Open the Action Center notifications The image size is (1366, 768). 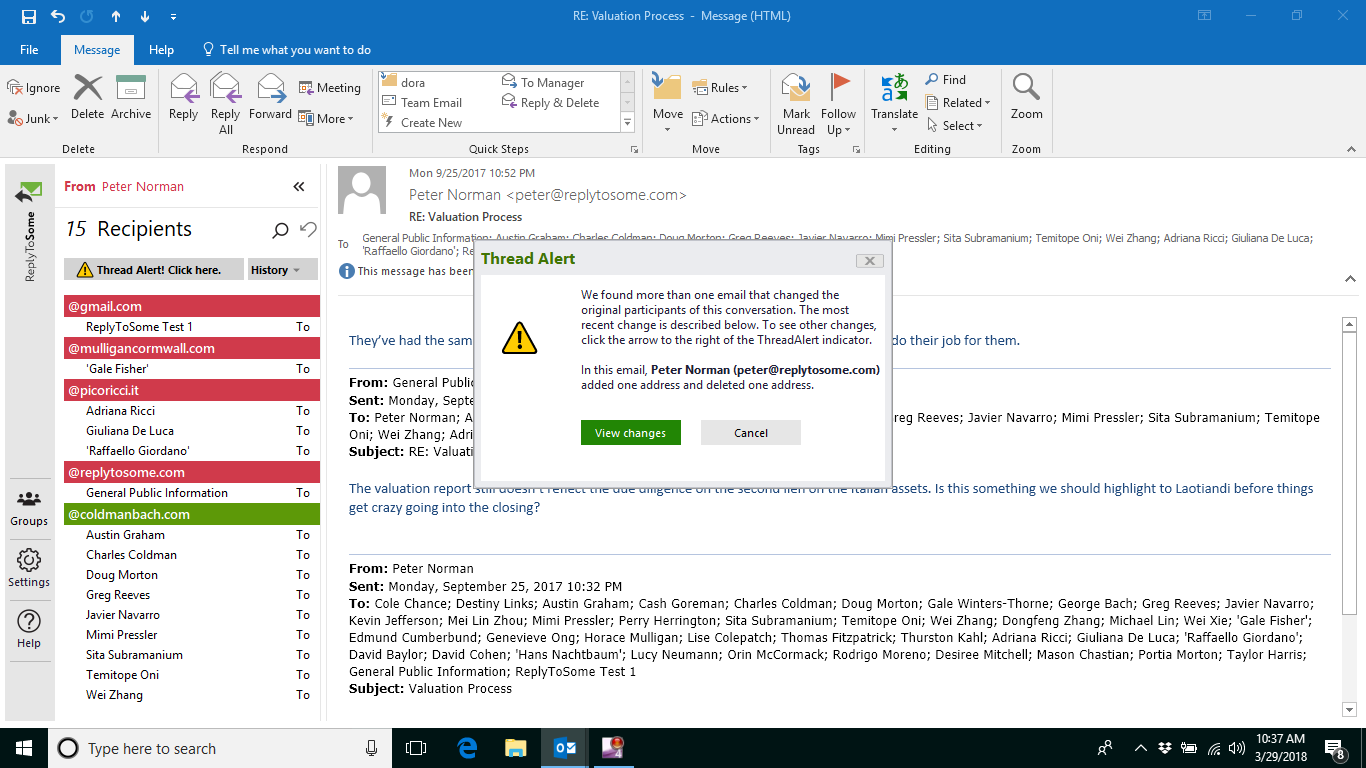tap(1335, 748)
